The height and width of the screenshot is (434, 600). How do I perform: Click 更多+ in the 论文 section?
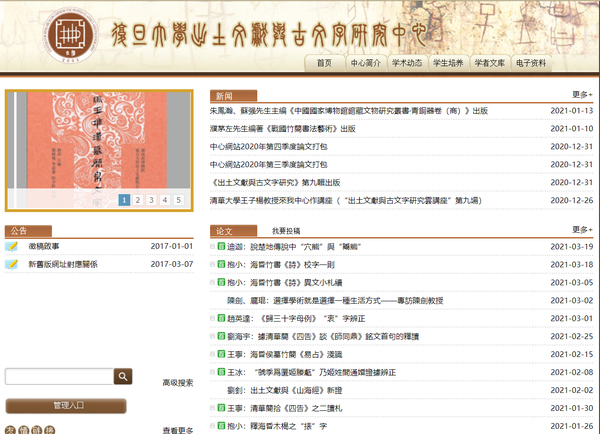click(x=582, y=229)
